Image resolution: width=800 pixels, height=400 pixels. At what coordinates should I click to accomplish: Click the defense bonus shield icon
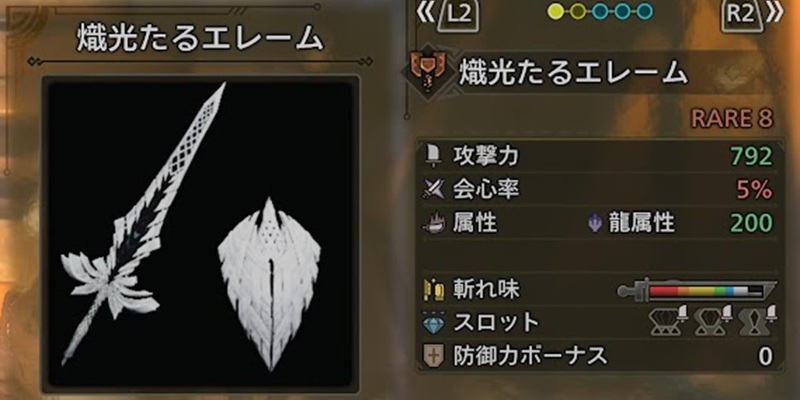click(434, 356)
